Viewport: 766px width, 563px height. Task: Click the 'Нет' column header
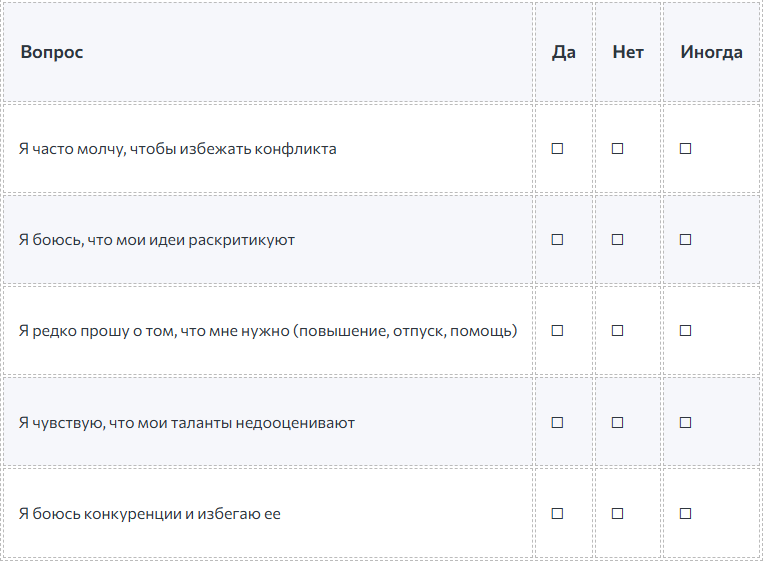click(x=628, y=52)
